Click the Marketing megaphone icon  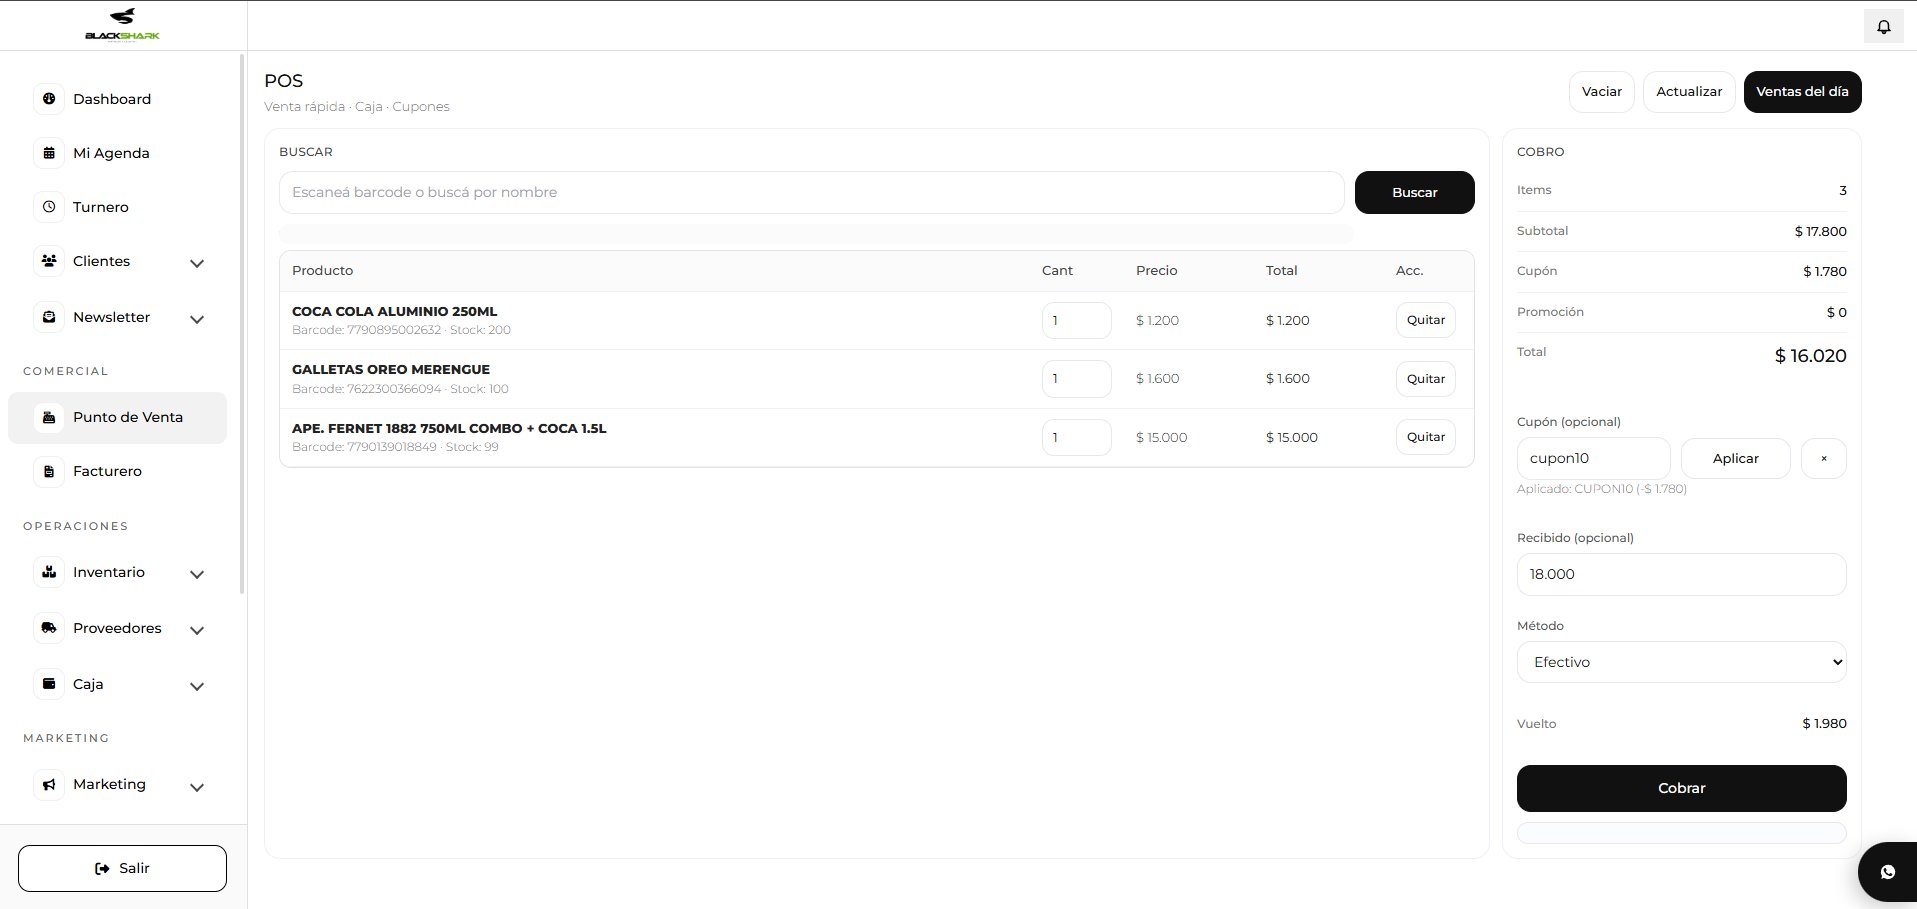(49, 784)
